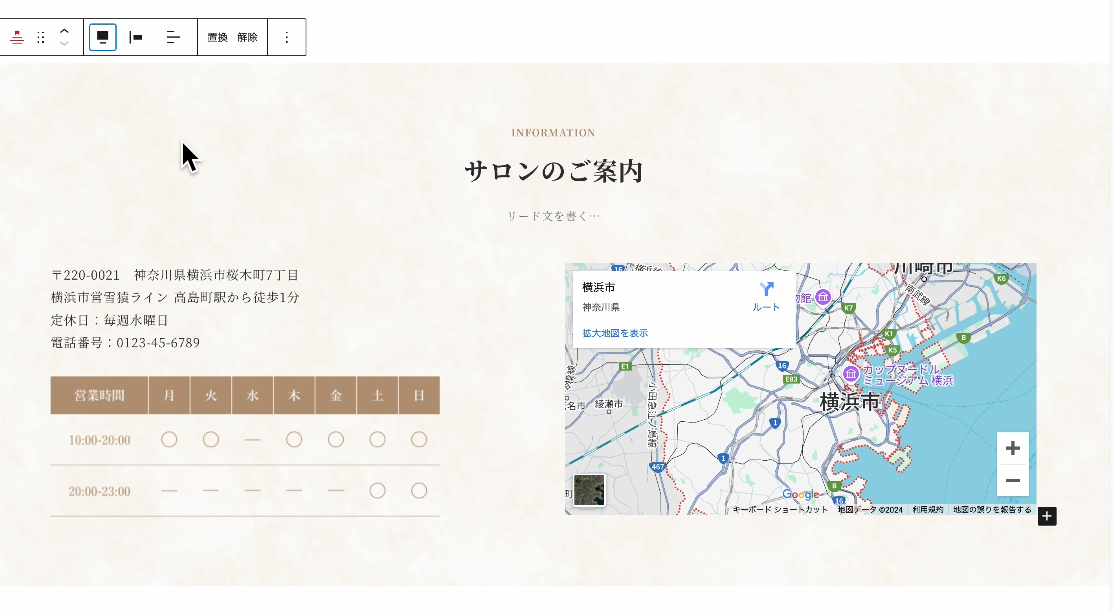Click 置換 to replace the media
1113x611 pixels.
[219, 37]
